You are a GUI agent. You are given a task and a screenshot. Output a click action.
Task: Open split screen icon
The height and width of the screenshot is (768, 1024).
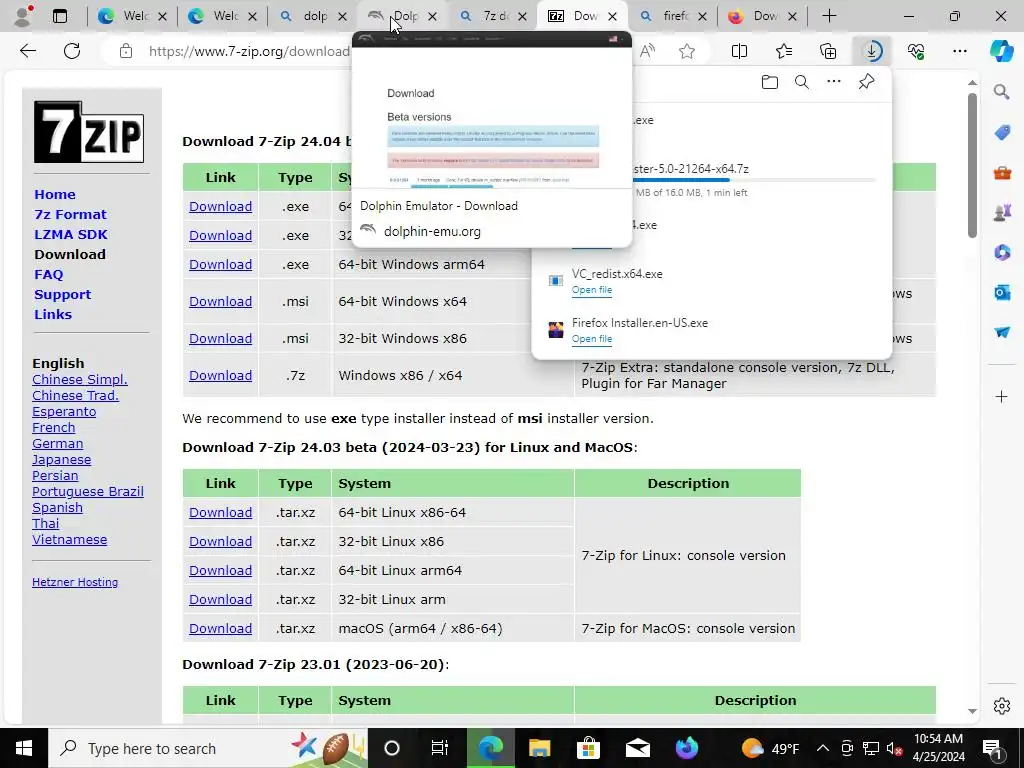pyautogui.click(x=739, y=51)
